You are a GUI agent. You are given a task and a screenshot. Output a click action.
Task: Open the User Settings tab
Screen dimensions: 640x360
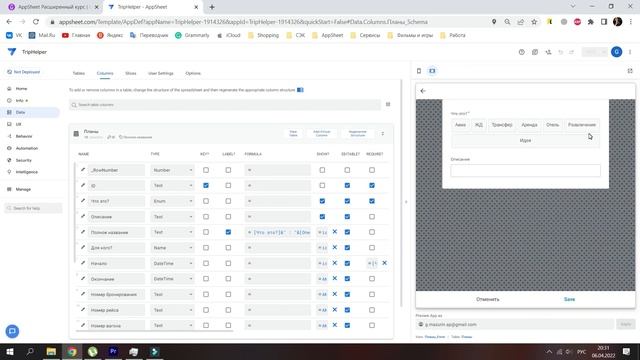pos(161,73)
